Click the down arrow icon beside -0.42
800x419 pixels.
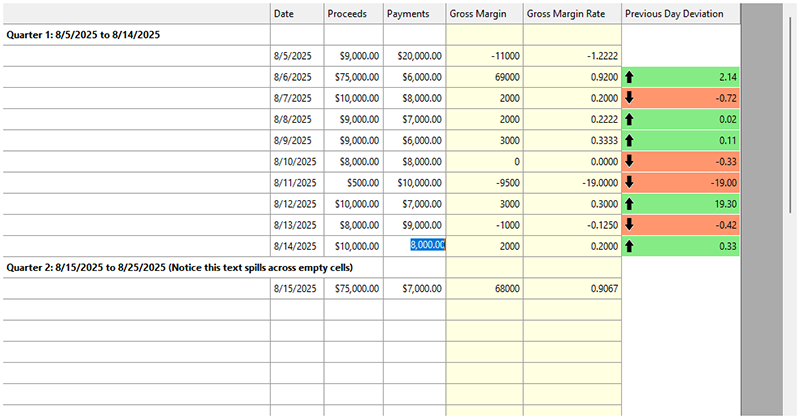(629, 224)
